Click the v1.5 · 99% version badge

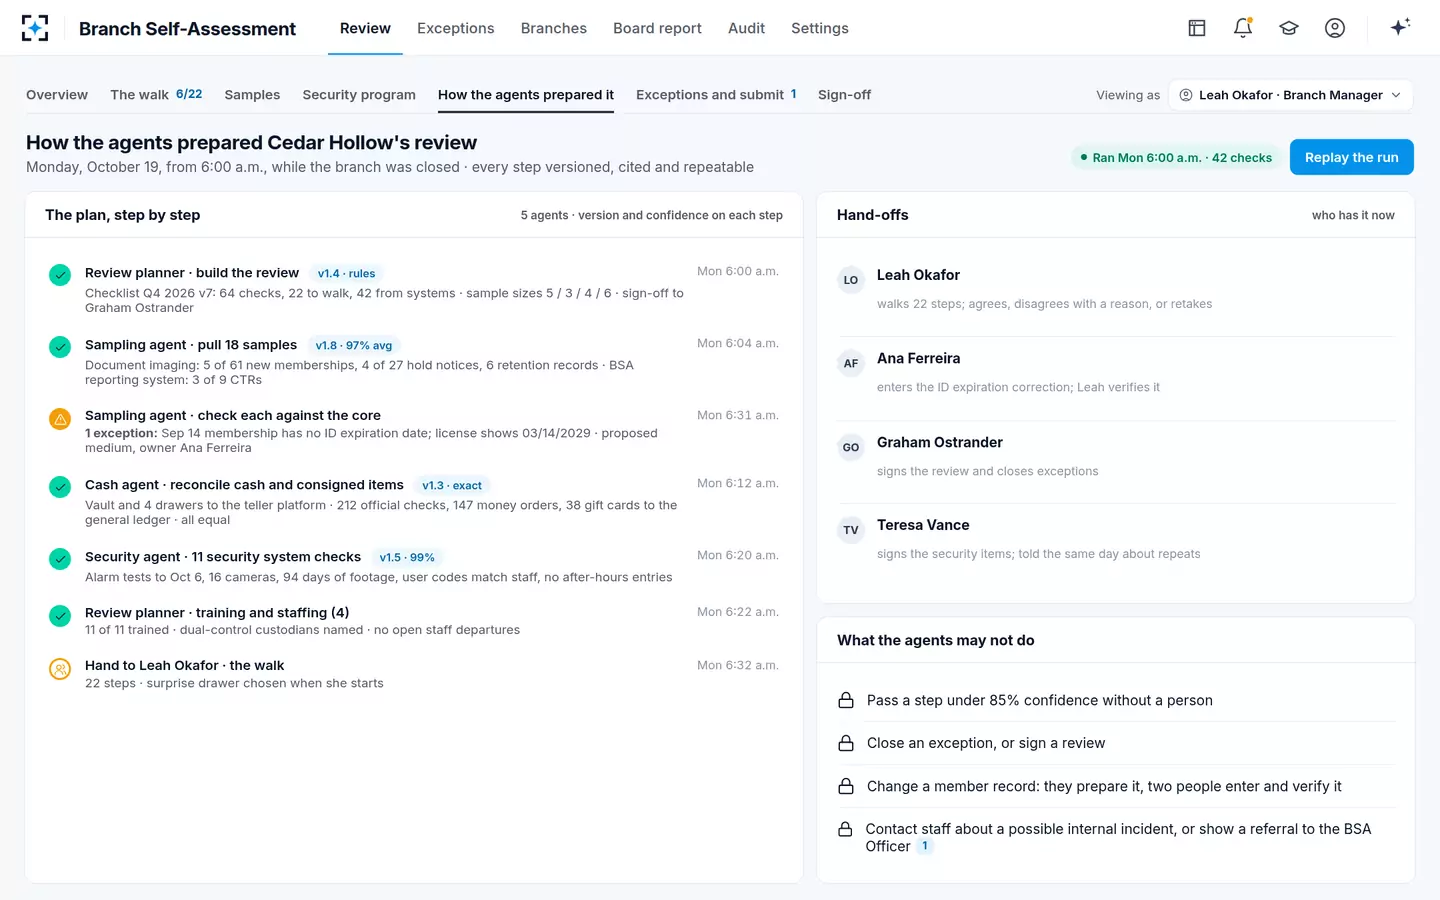coord(407,558)
